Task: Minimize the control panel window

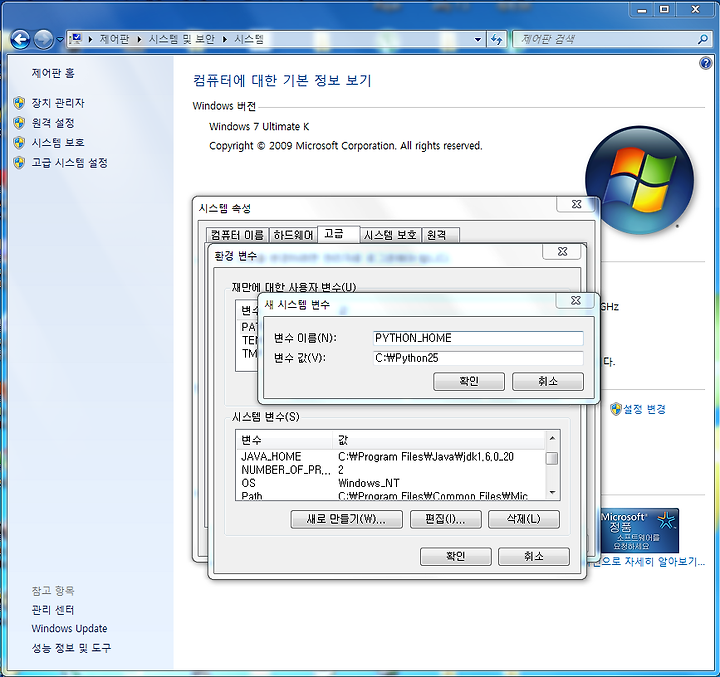Action: tap(642, 10)
